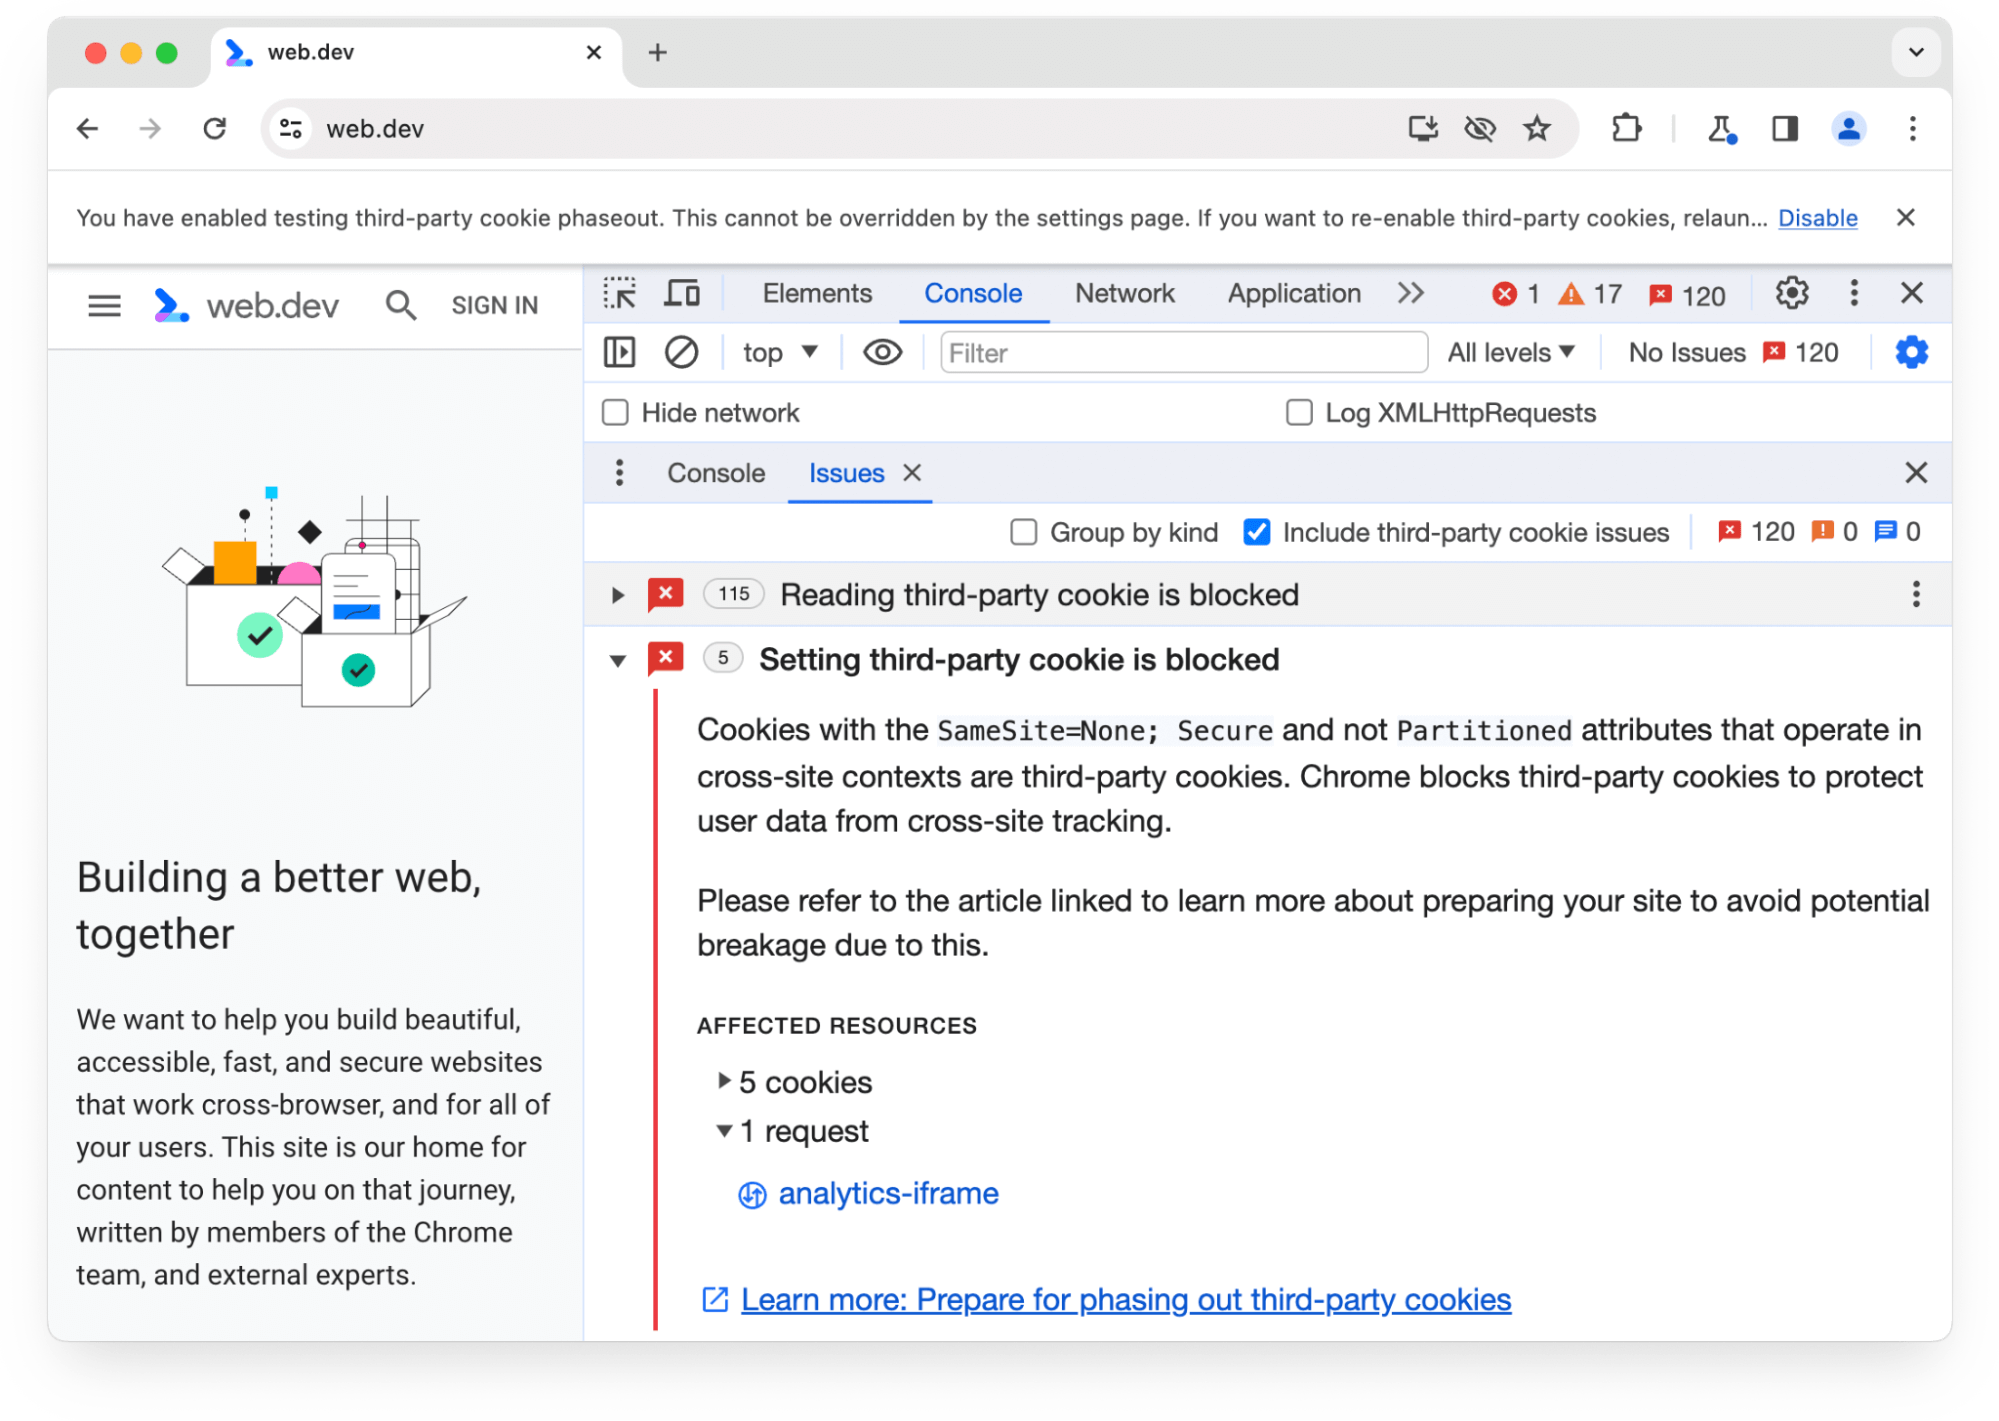The height and width of the screenshot is (1421, 1999).
Task: Toggle the Hide network checkbox
Action: (x=617, y=412)
